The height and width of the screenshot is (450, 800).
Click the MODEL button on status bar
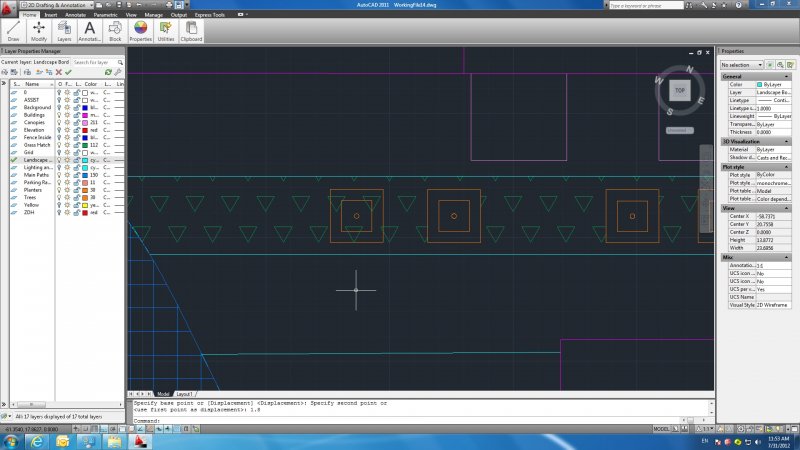click(x=661, y=429)
